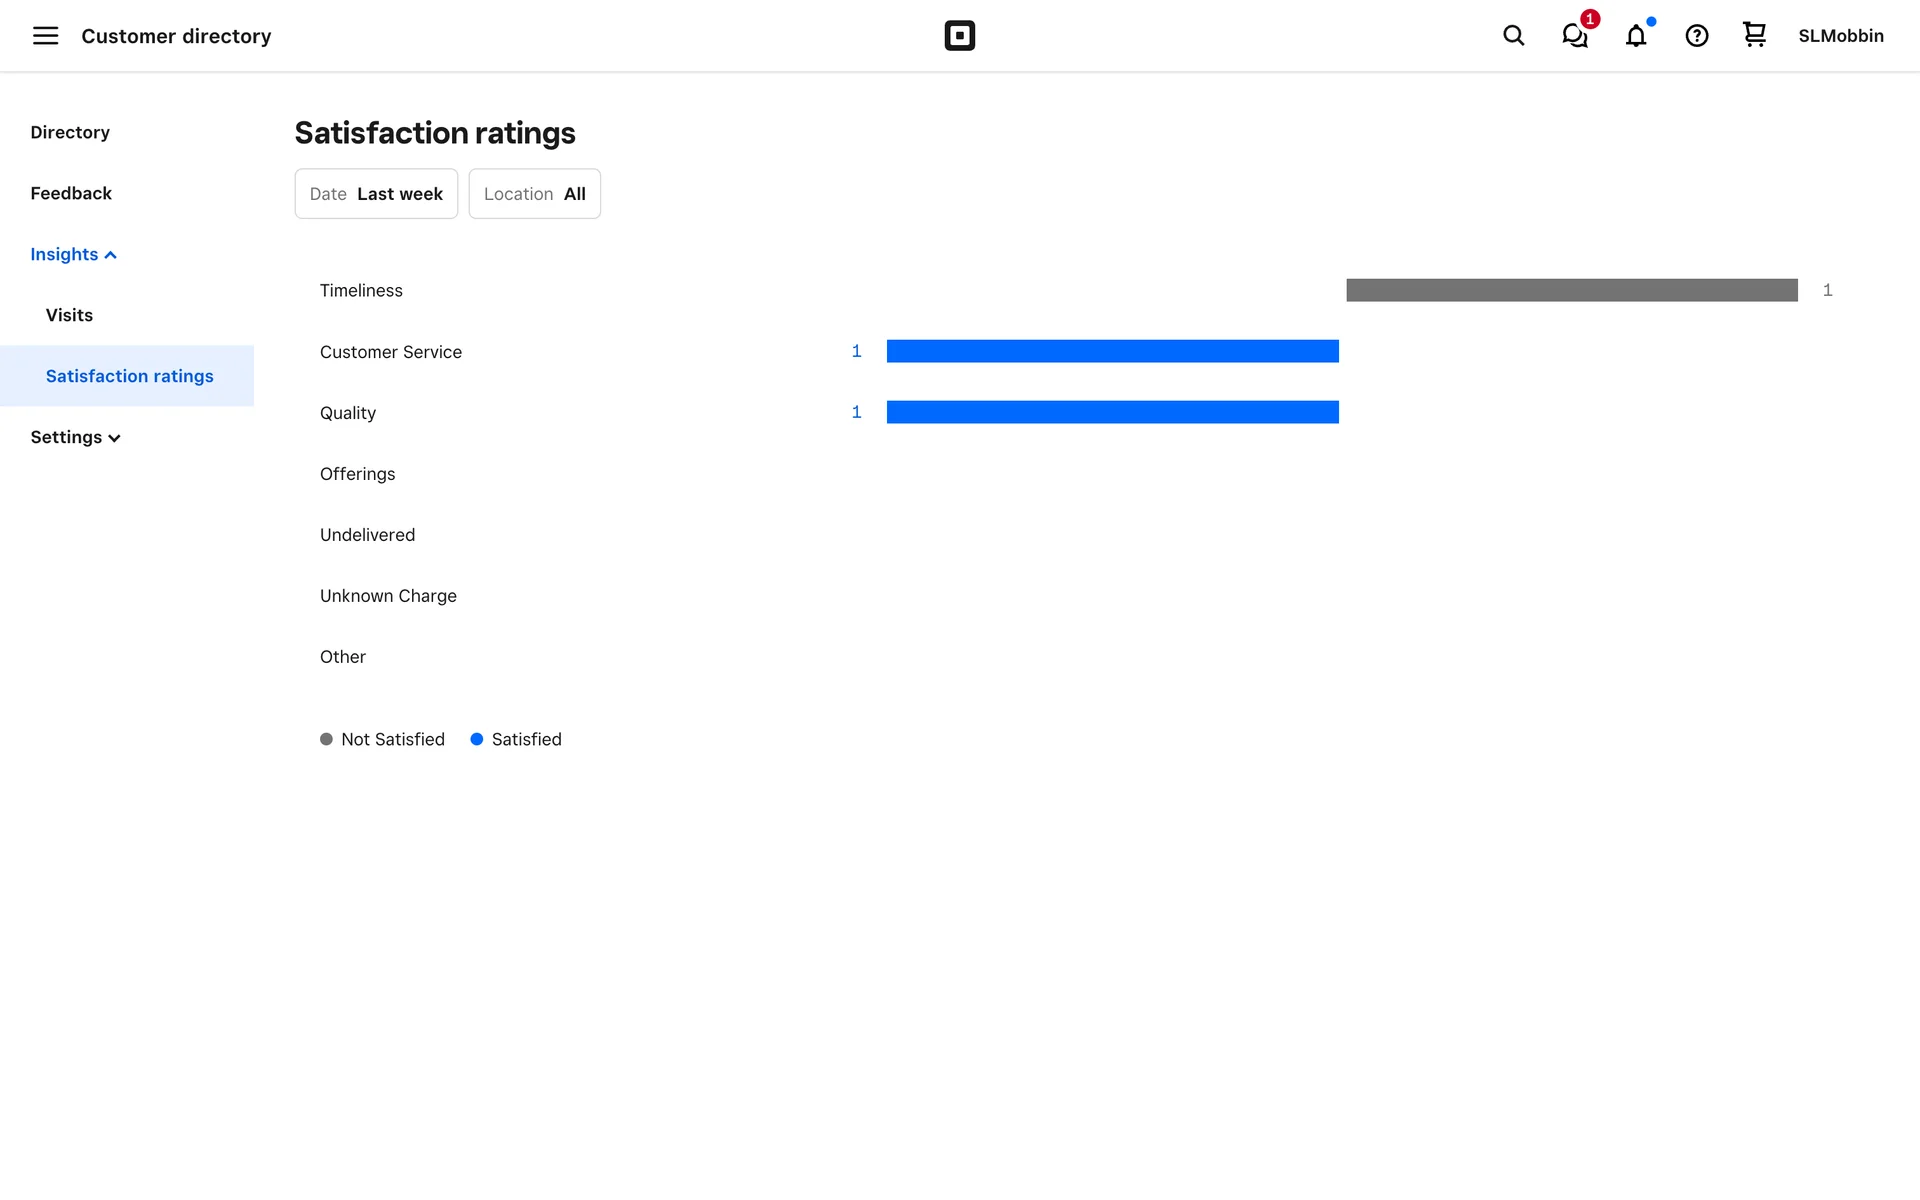This screenshot has width=1920, height=1200.
Task: Open the notifications bell
Action: point(1636,36)
